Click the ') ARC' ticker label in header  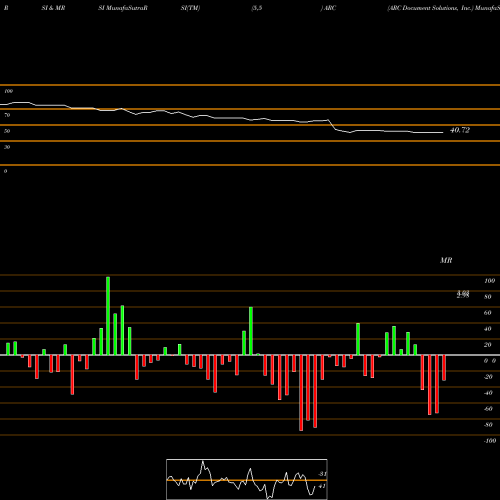click(328, 8)
